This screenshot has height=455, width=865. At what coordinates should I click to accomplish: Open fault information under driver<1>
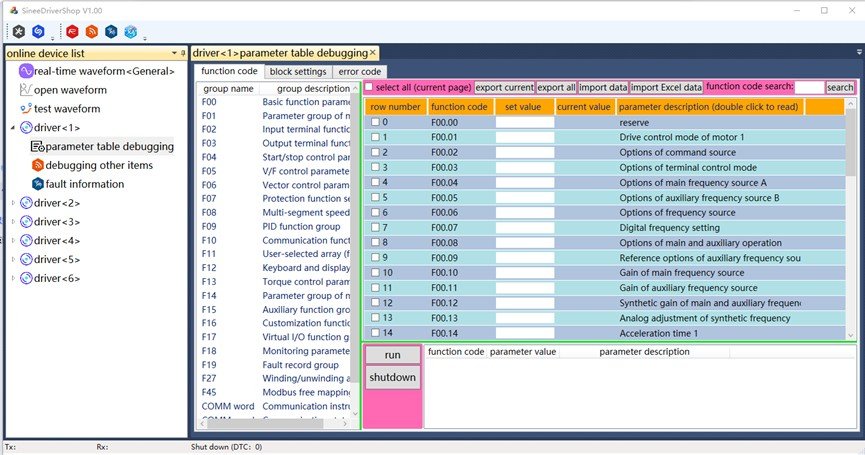(x=84, y=184)
